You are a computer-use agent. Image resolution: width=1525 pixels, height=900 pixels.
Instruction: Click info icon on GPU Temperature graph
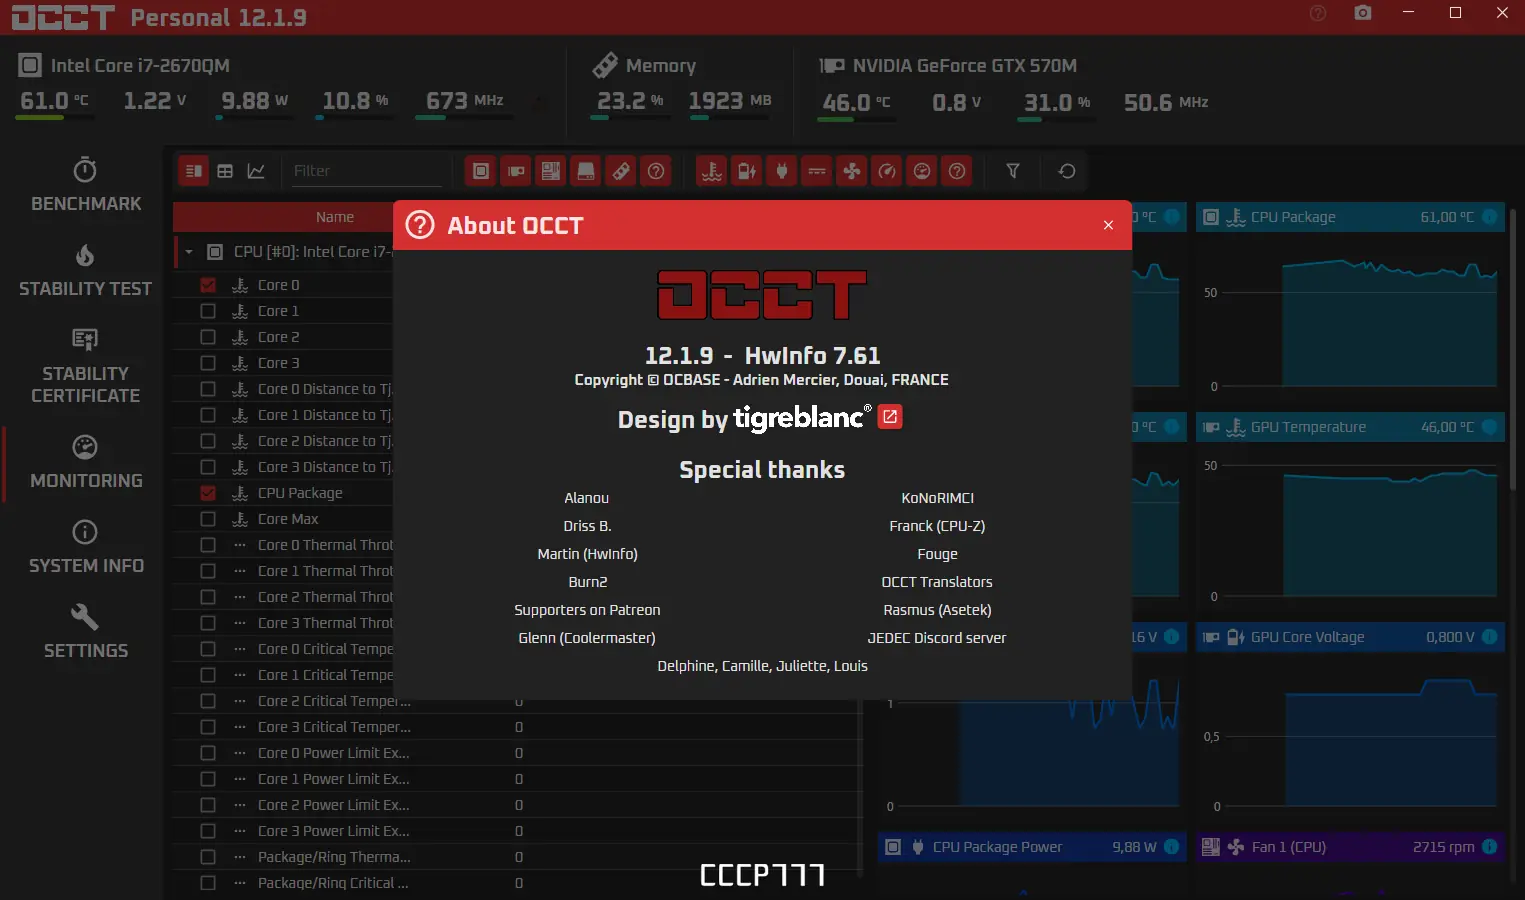click(x=1490, y=427)
